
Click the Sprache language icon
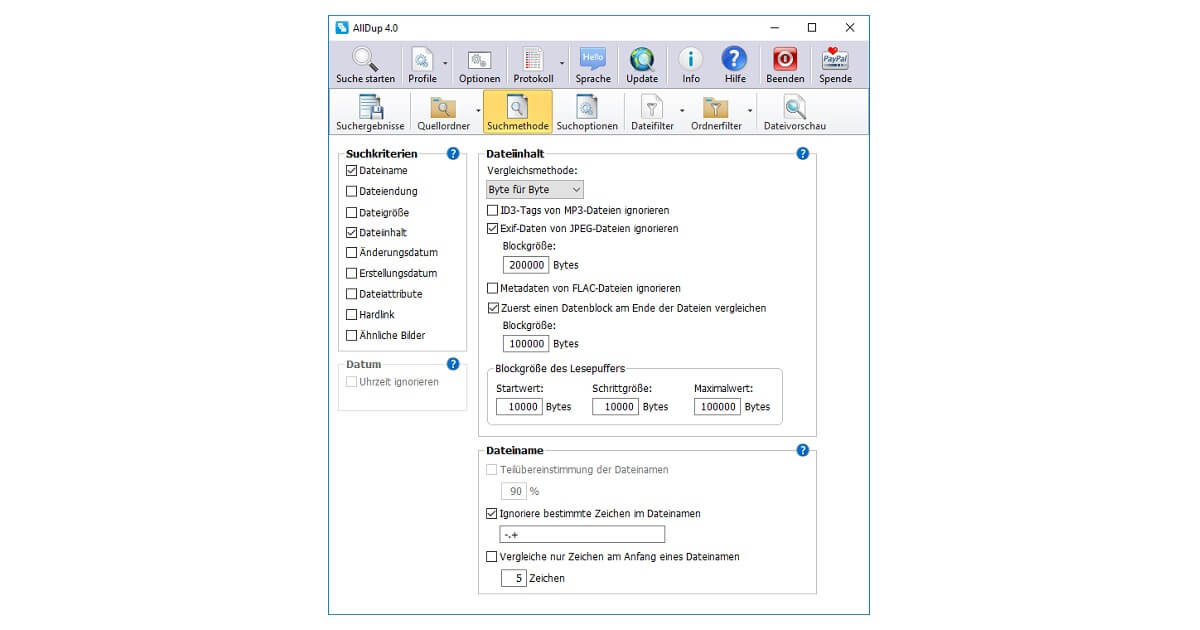point(593,60)
